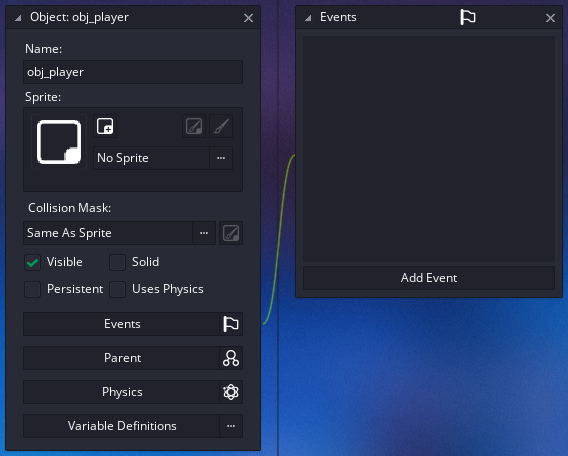Click the Events flag icon in object panel
Image resolution: width=568 pixels, height=456 pixels.
point(231,324)
